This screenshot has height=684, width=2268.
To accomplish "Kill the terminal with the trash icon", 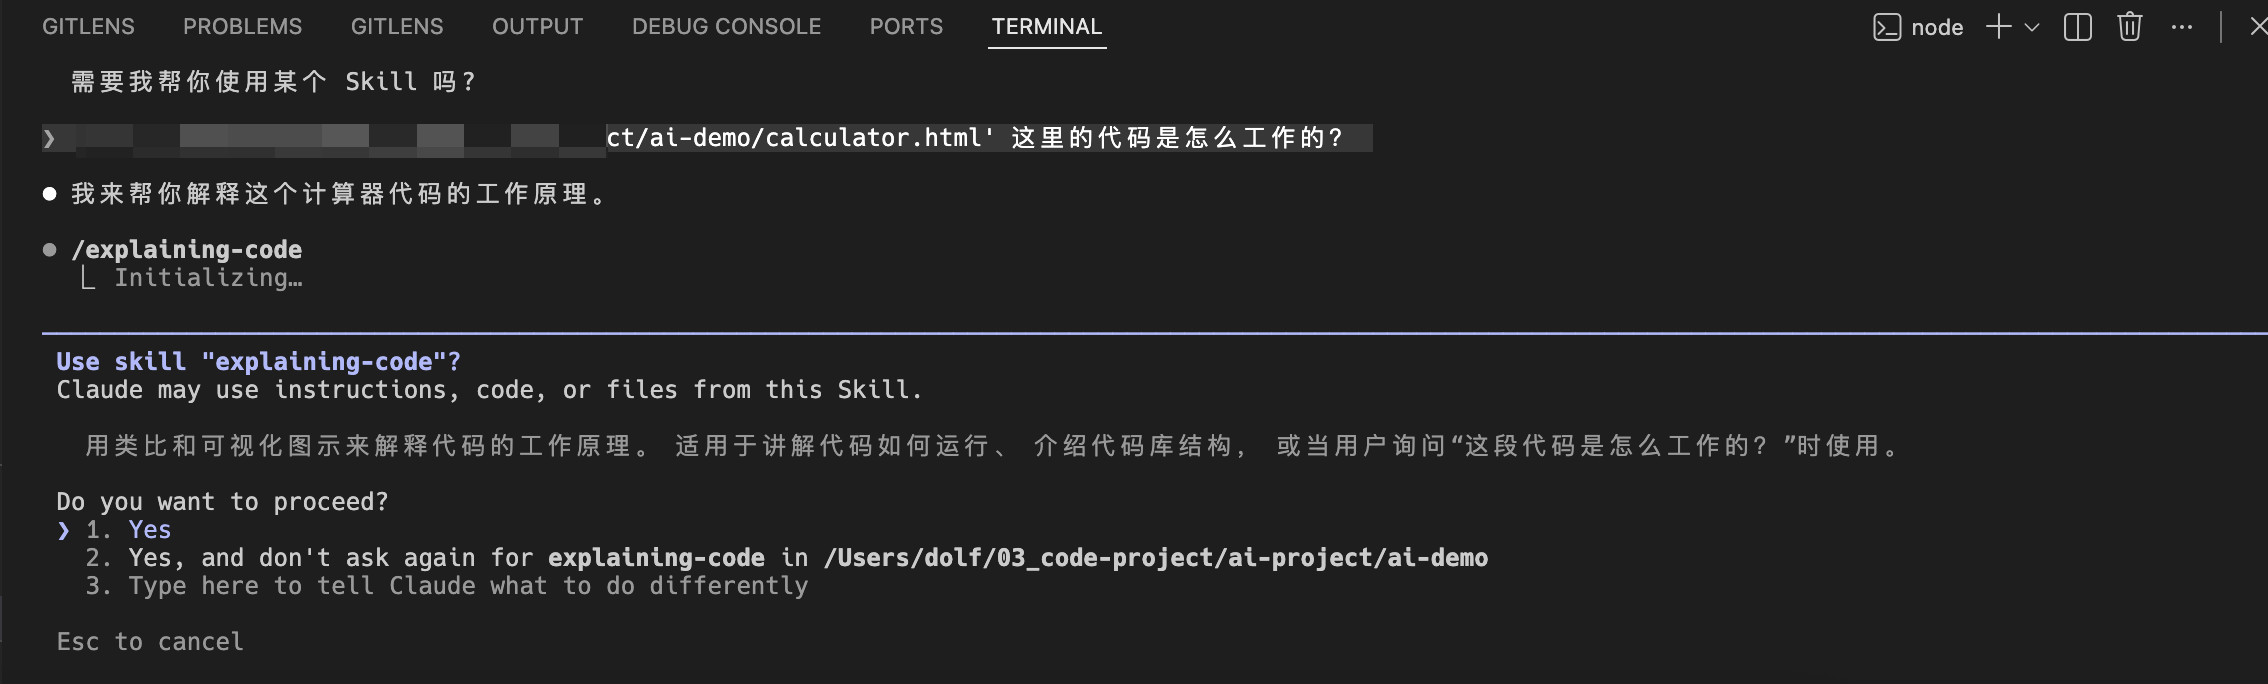I will point(2129,27).
